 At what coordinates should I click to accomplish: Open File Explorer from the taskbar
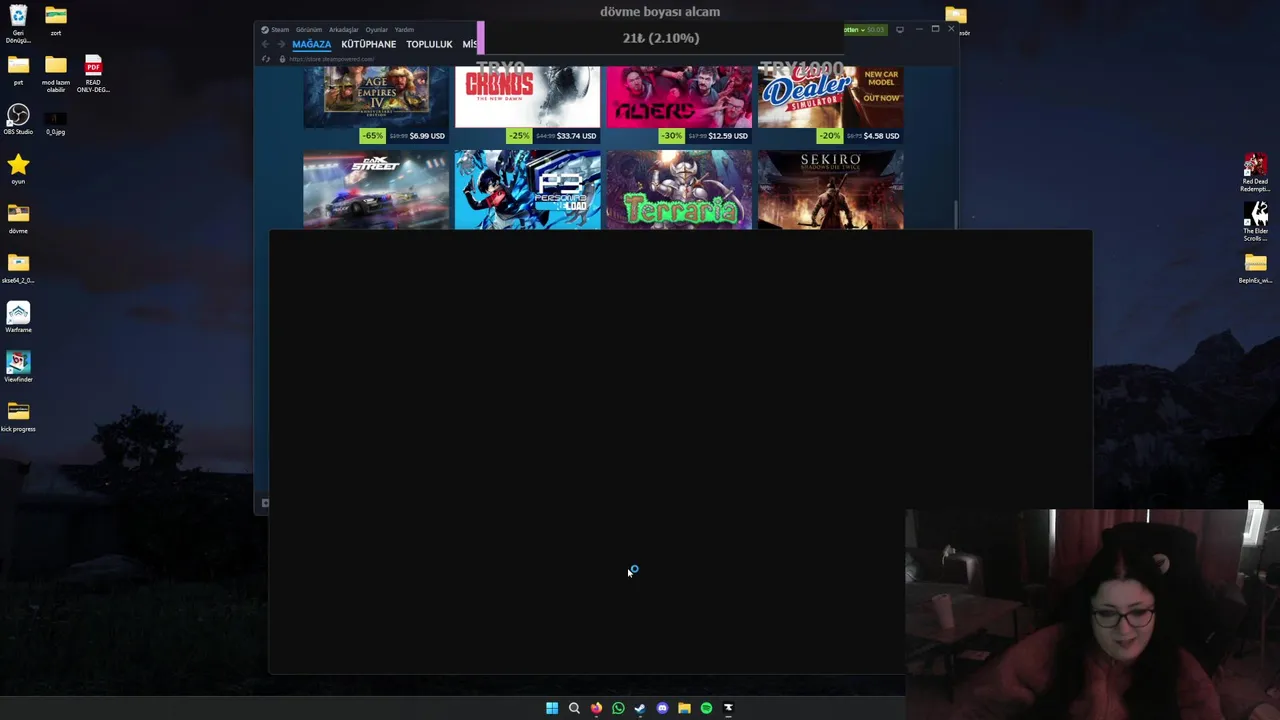coord(684,708)
